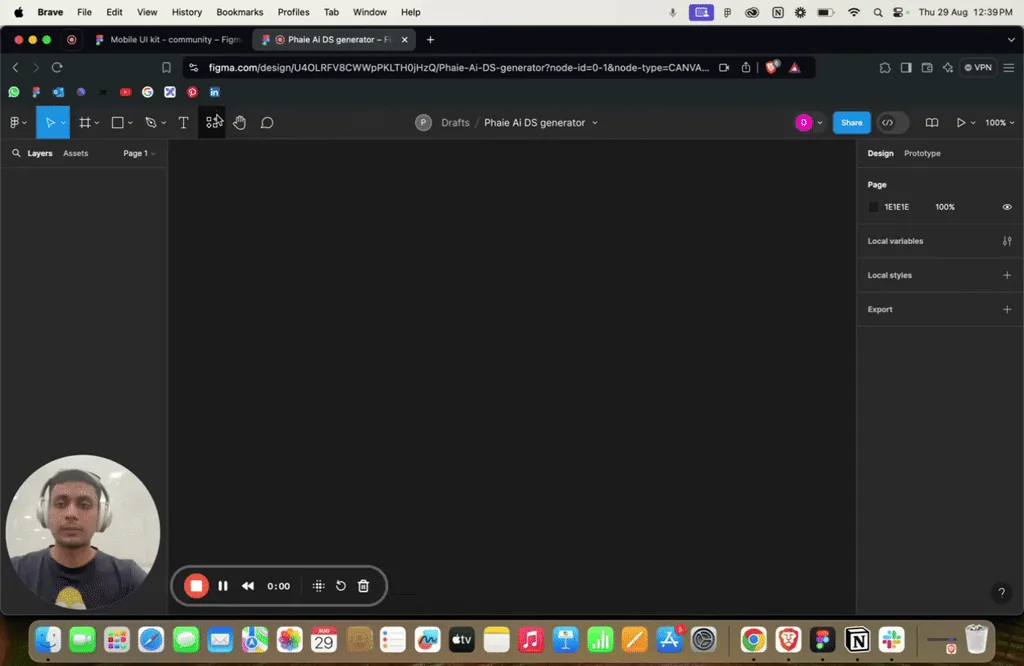Click the page background color swatch
The height and width of the screenshot is (666, 1024).
873,207
